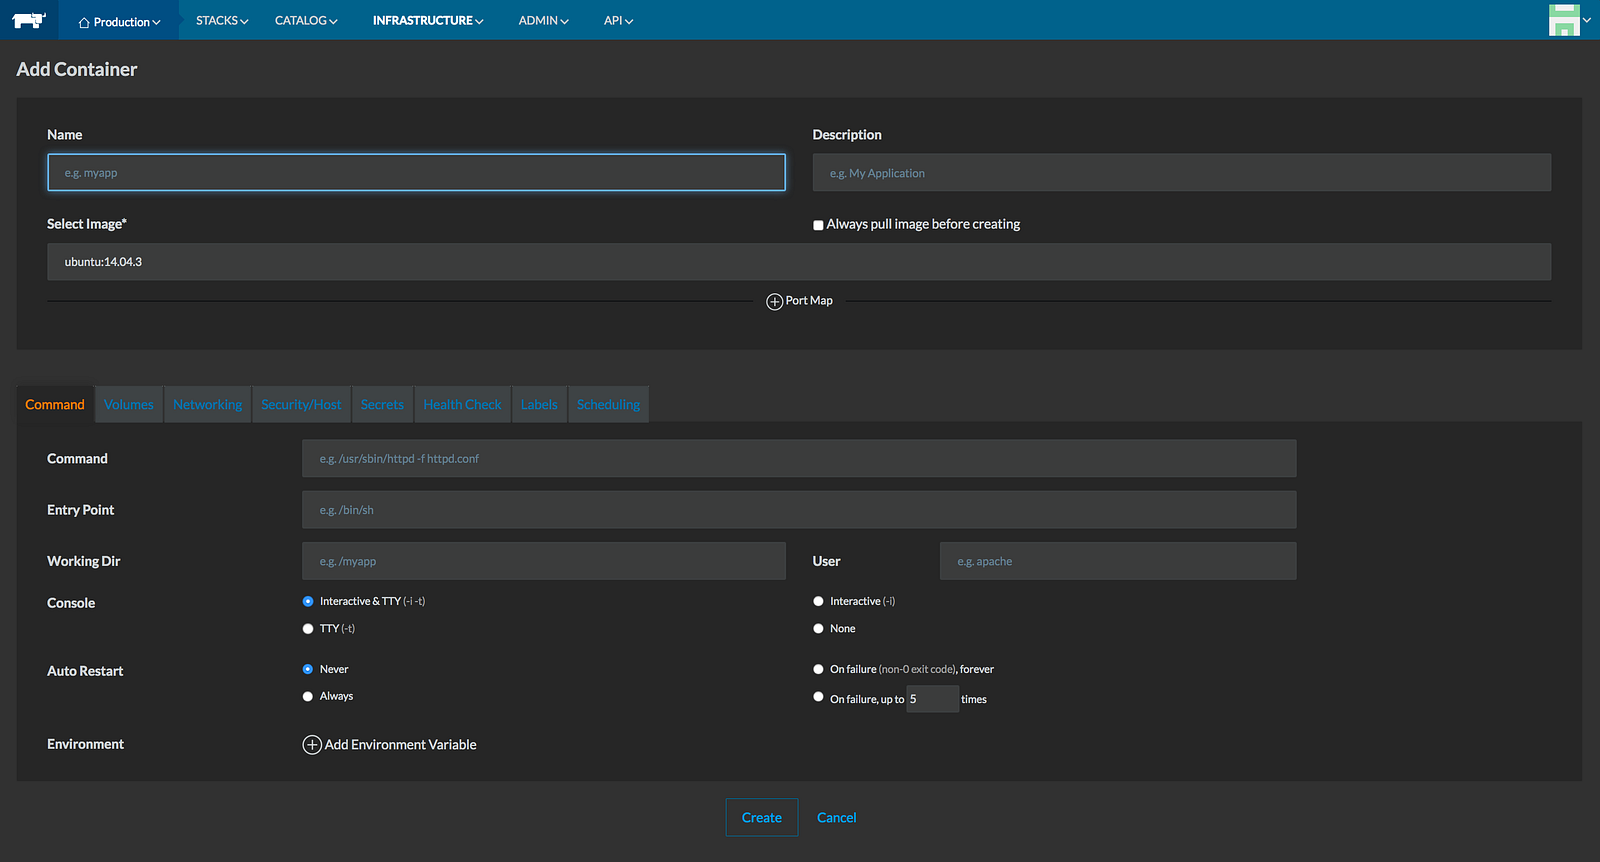The height and width of the screenshot is (862, 1600).
Task: Open the Catalog dropdown menu
Action: (x=306, y=21)
